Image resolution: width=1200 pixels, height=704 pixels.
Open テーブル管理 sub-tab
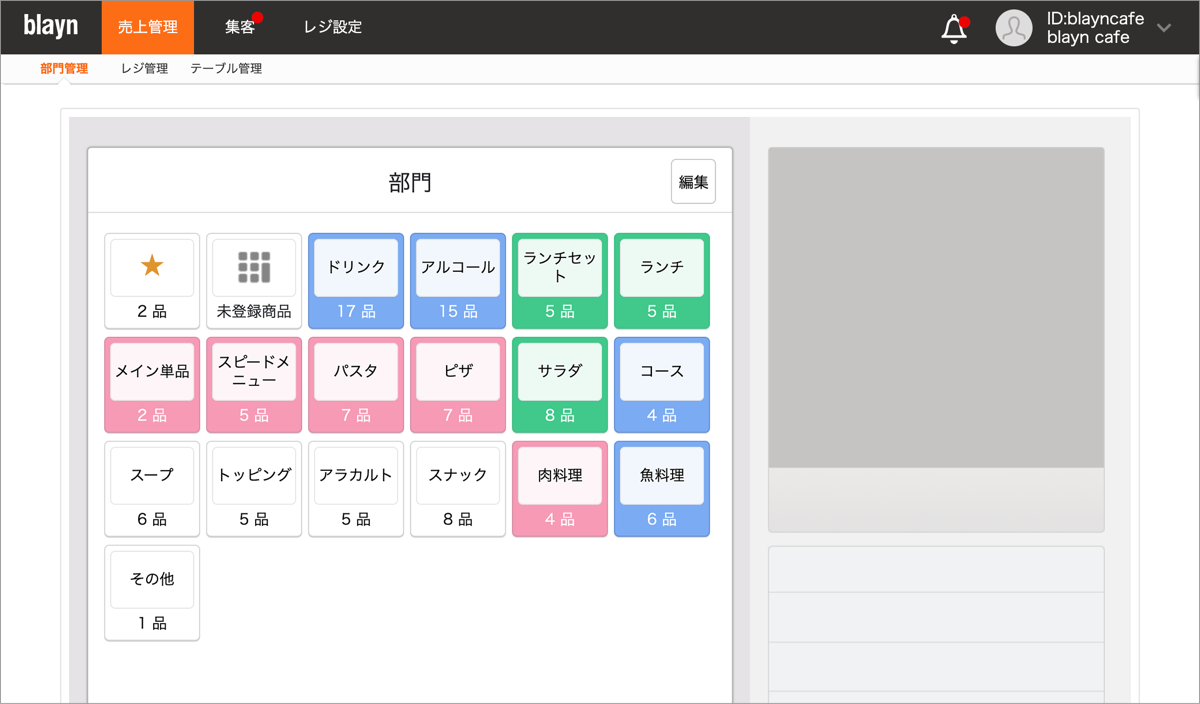pos(226,69)
